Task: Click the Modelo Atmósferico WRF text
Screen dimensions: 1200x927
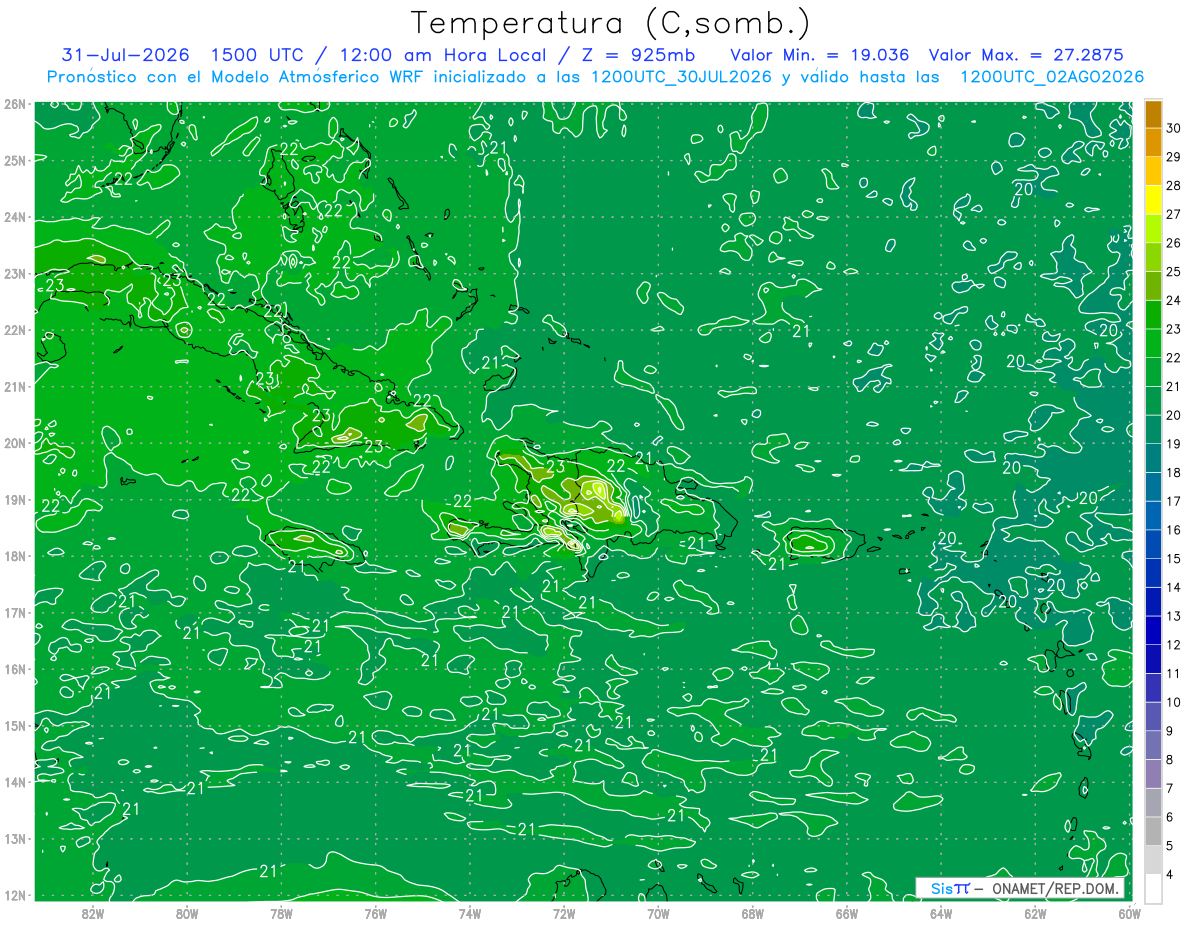Action: point(319,77)
